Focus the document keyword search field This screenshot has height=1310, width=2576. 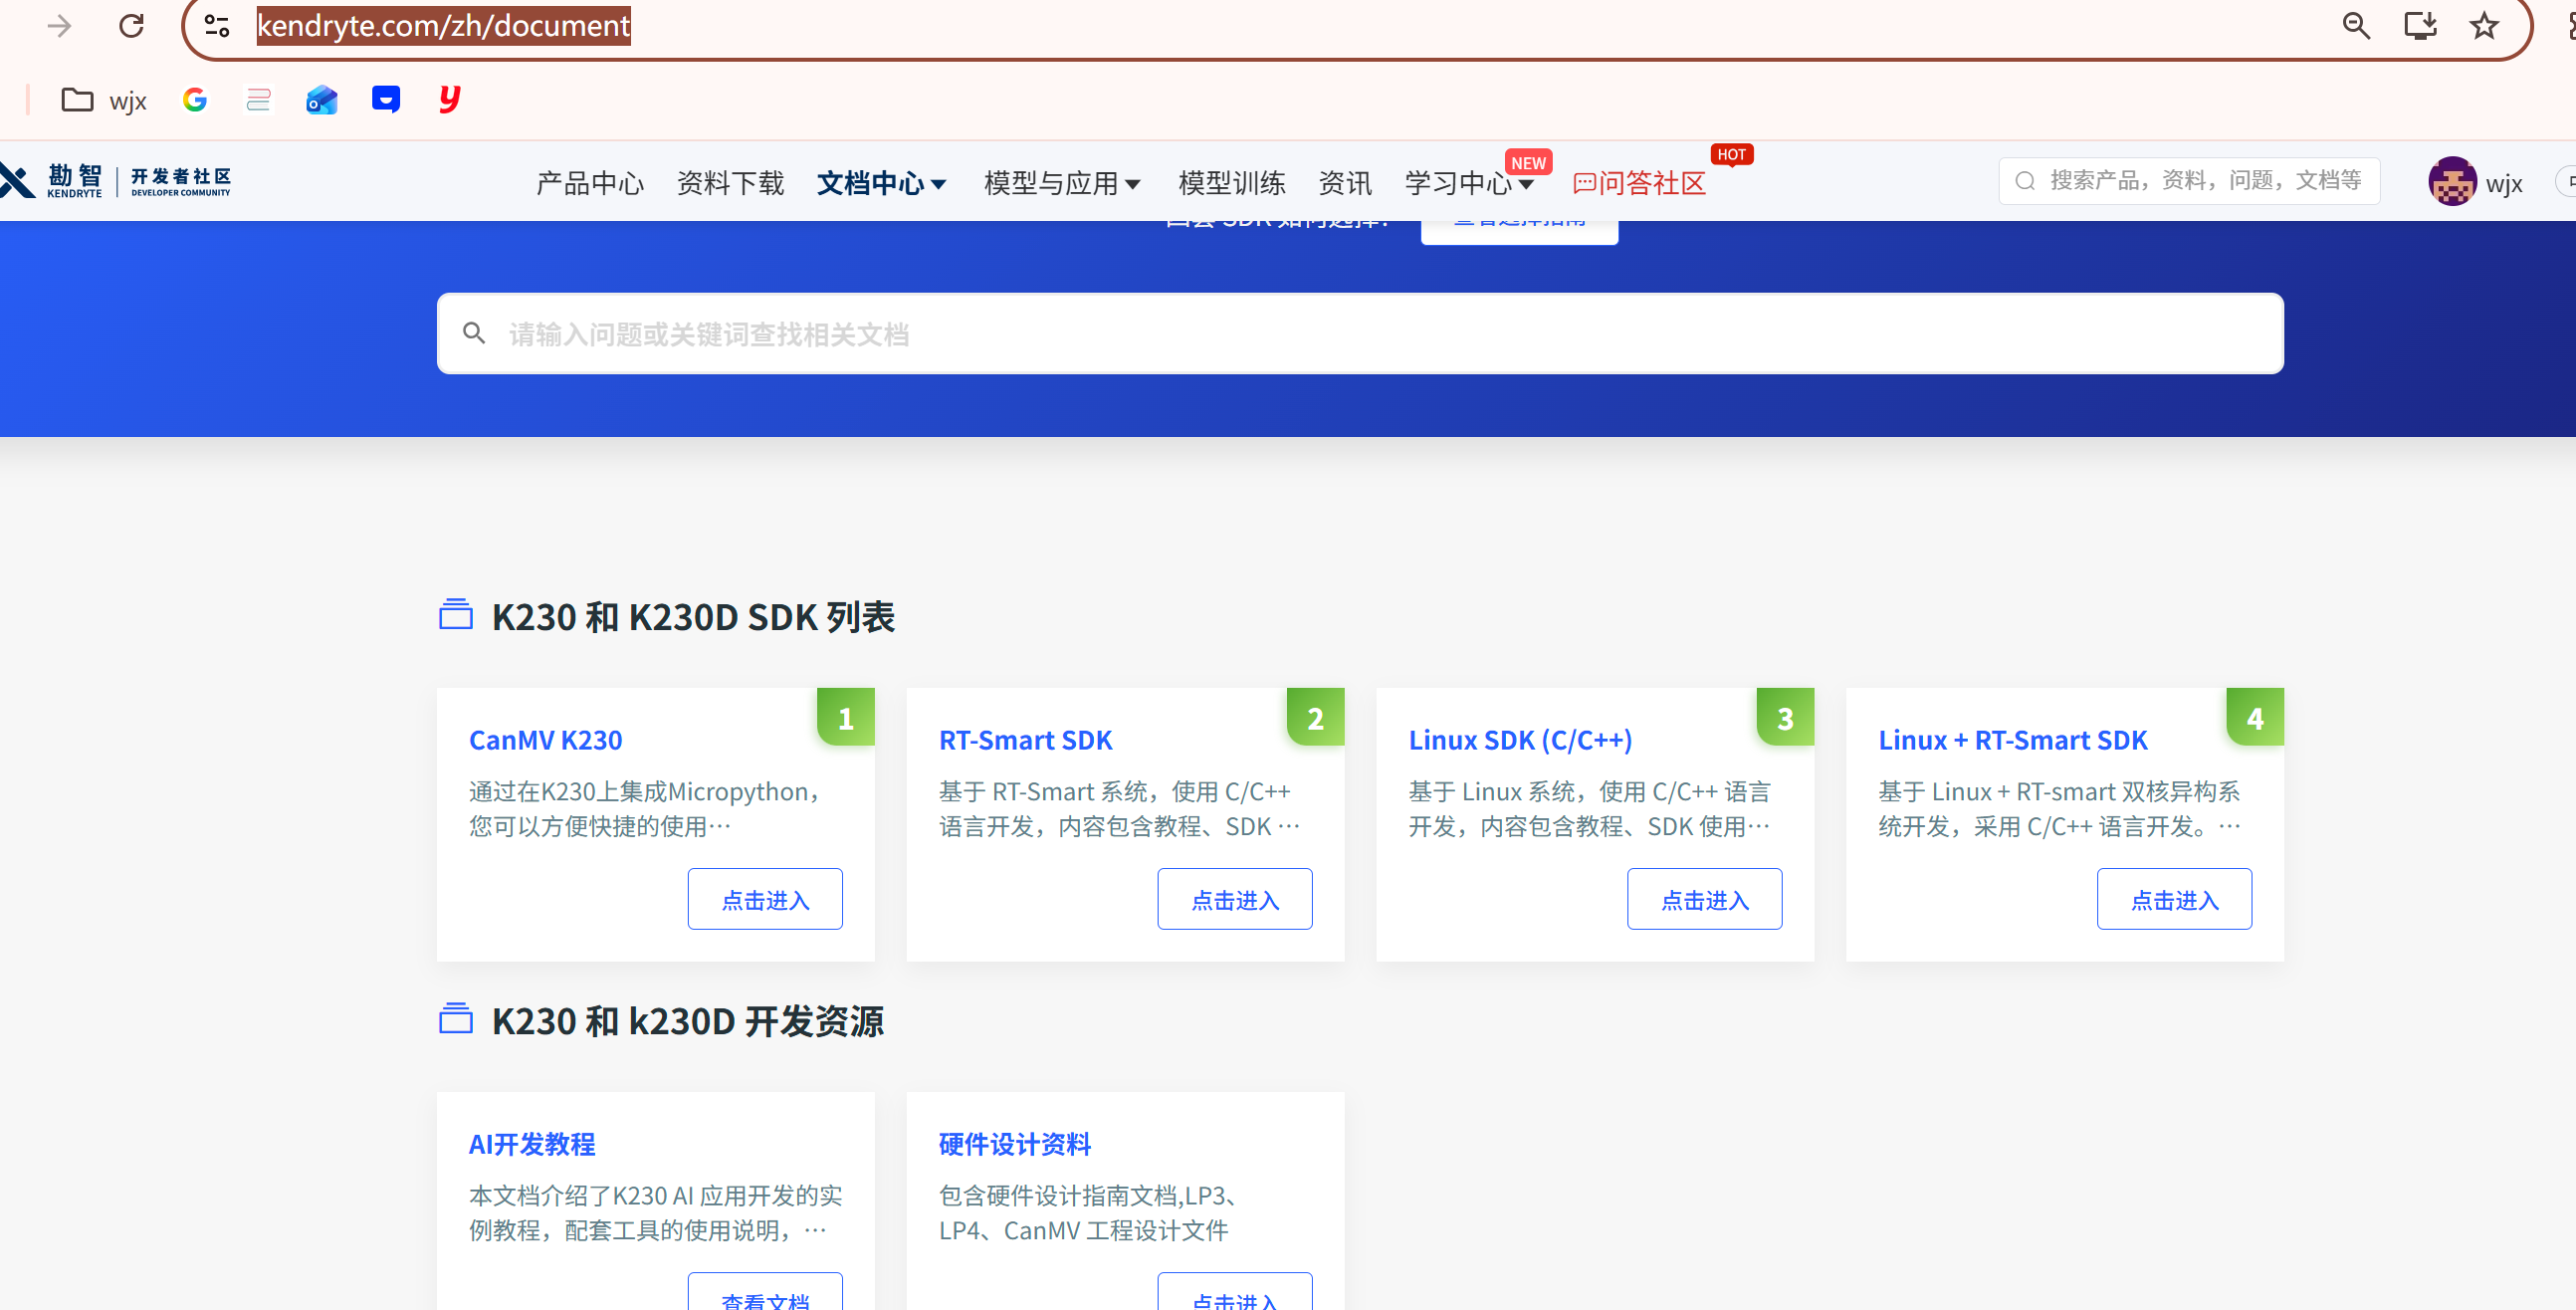[1360, 333]
